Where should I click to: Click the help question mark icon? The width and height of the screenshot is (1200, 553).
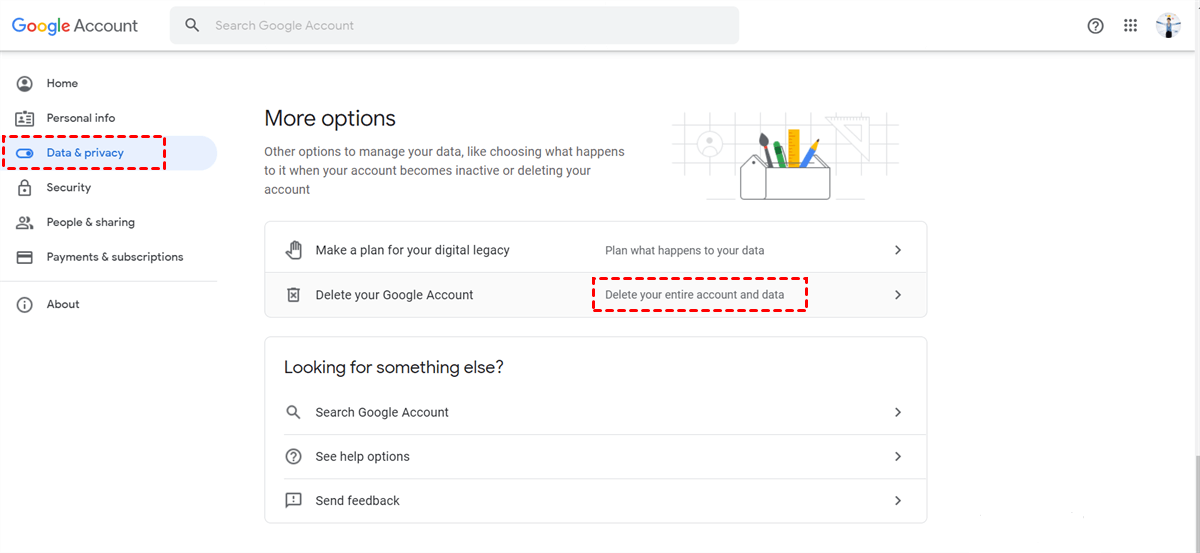[x=1095, y=26]
